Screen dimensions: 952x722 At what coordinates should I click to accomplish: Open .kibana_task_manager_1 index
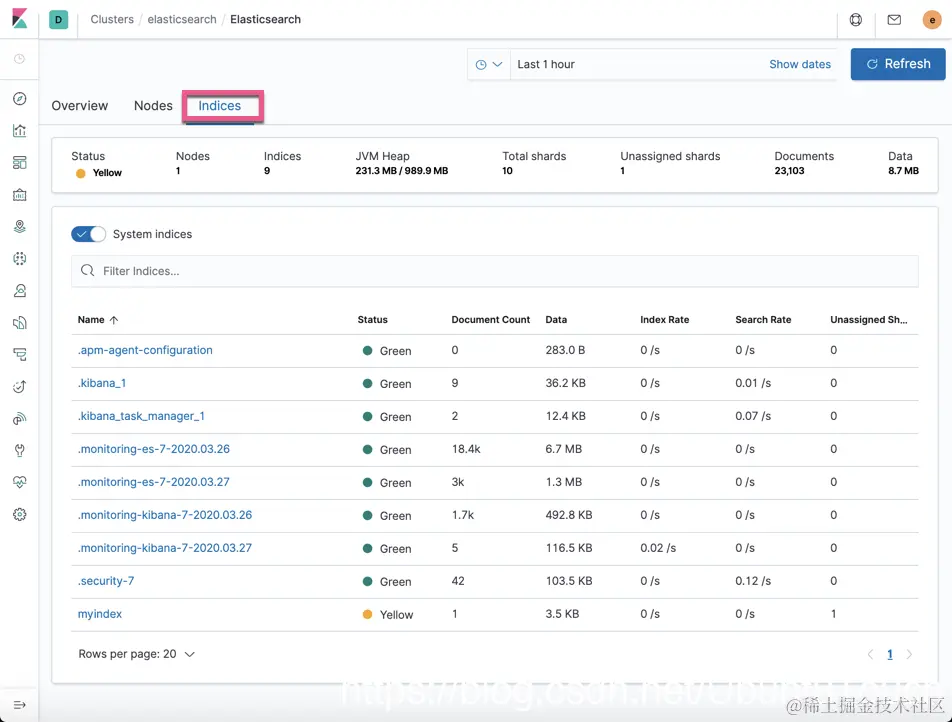point(141,416)
